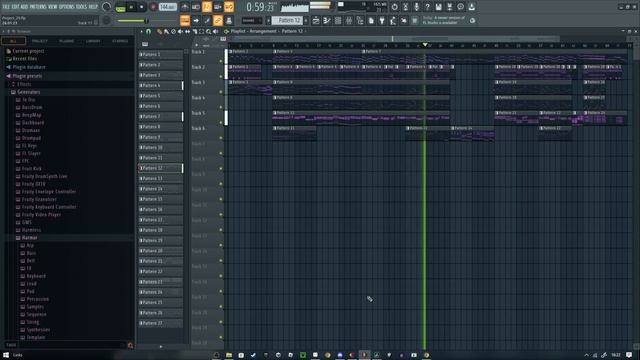Arm the Record button

click(x=153, y=7)
